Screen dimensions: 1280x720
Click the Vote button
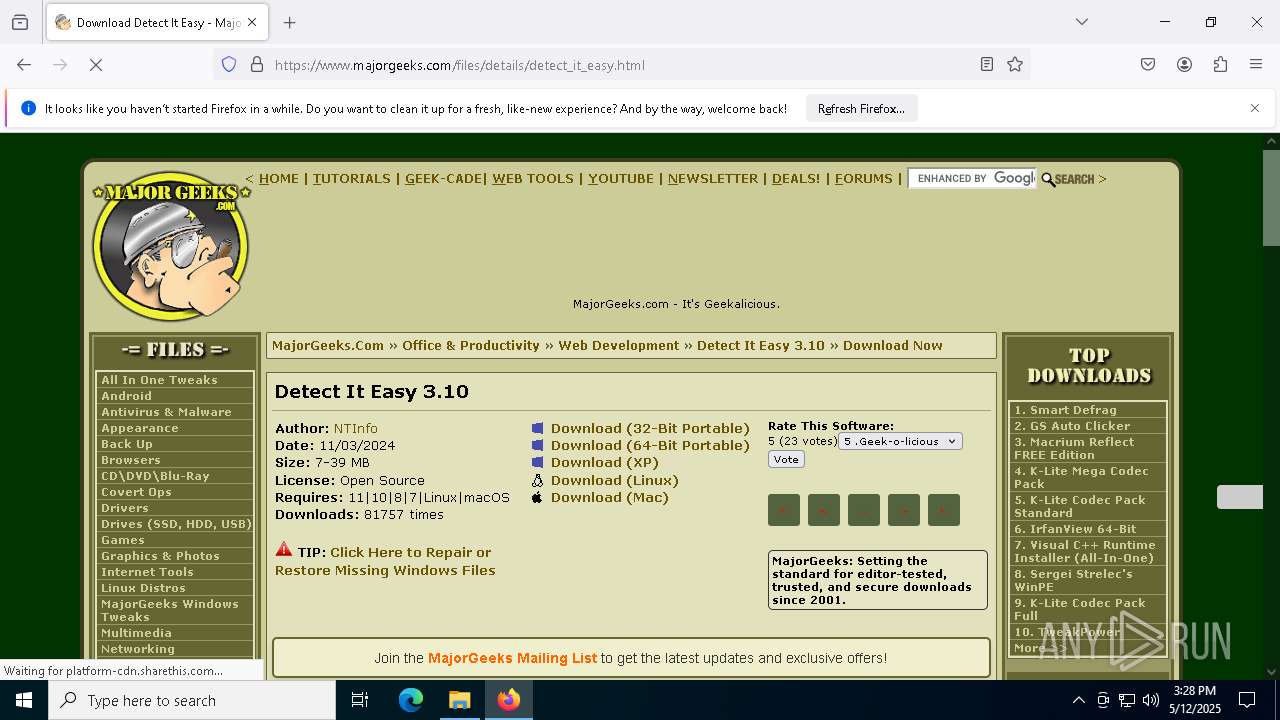[x=786, y=460]
